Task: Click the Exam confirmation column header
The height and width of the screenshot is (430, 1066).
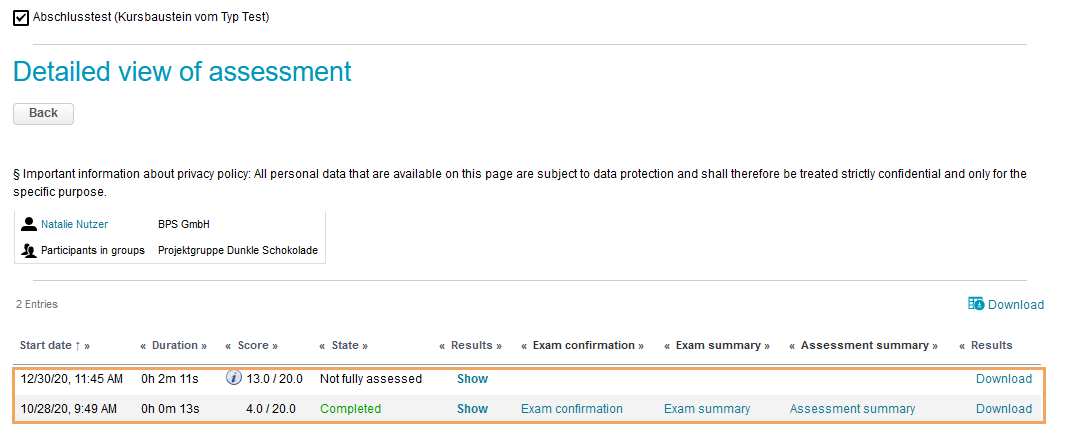Action: 583,345
